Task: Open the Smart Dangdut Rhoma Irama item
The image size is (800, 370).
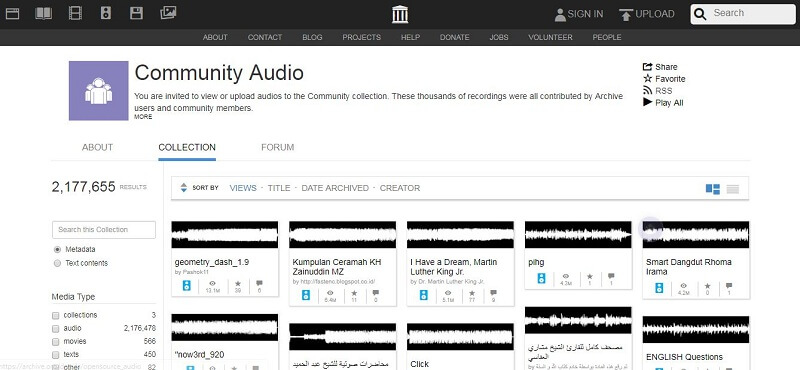Action: tap(689, 267)
